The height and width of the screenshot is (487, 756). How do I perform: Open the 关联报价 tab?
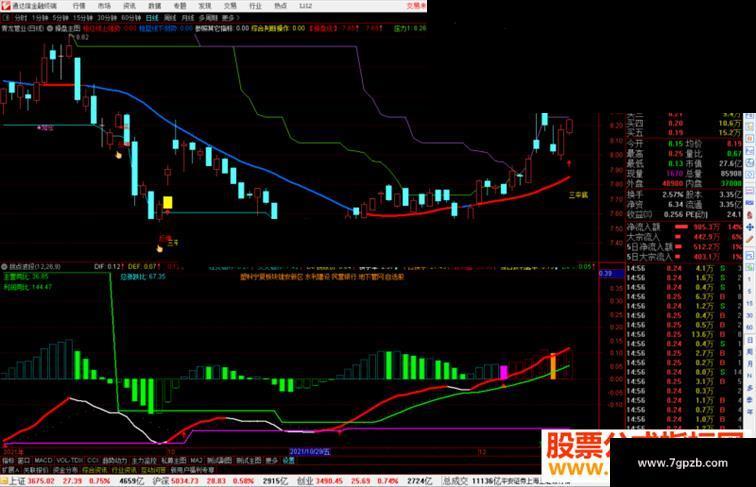[x=36, y=470]
